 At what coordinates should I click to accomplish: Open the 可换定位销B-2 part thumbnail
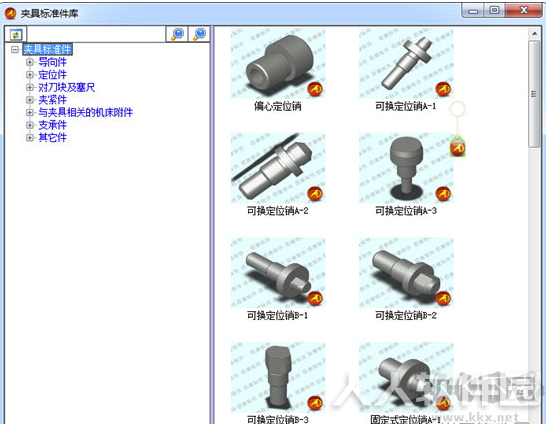coord(406,273)
